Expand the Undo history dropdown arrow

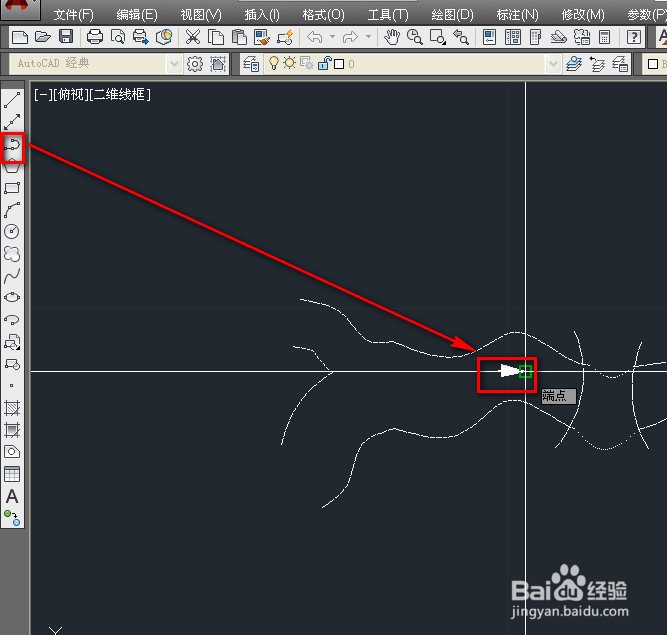coord(332,37)
